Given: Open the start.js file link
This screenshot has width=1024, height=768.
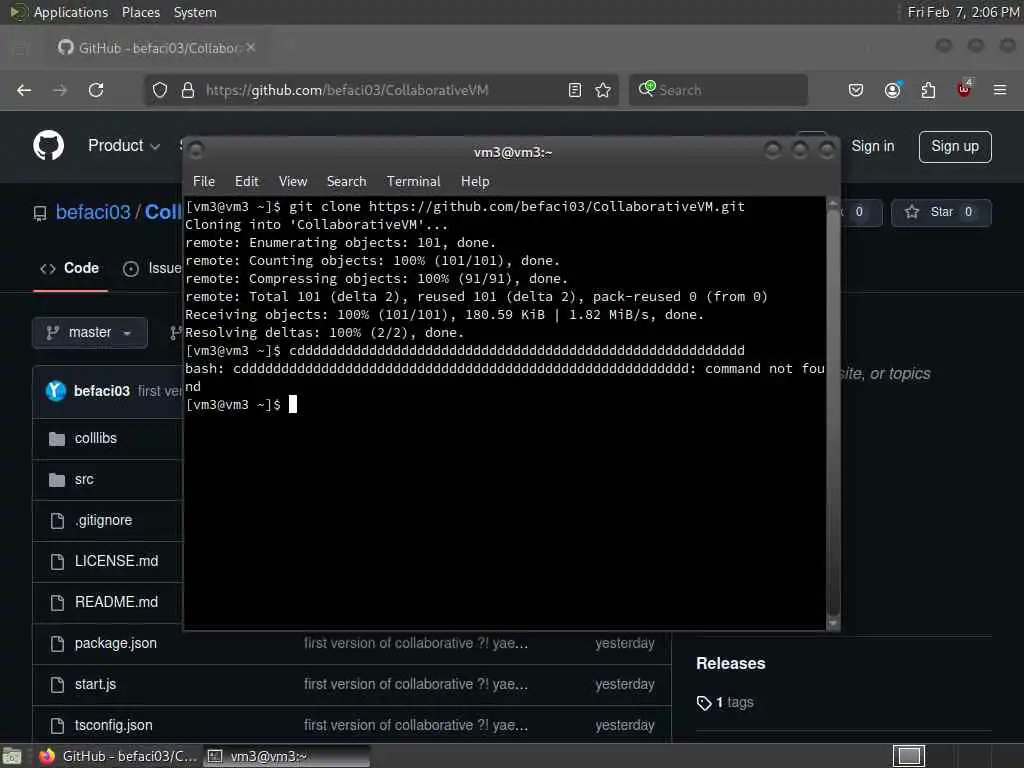Looking at the screenshot, I should (x=95, y=684).
